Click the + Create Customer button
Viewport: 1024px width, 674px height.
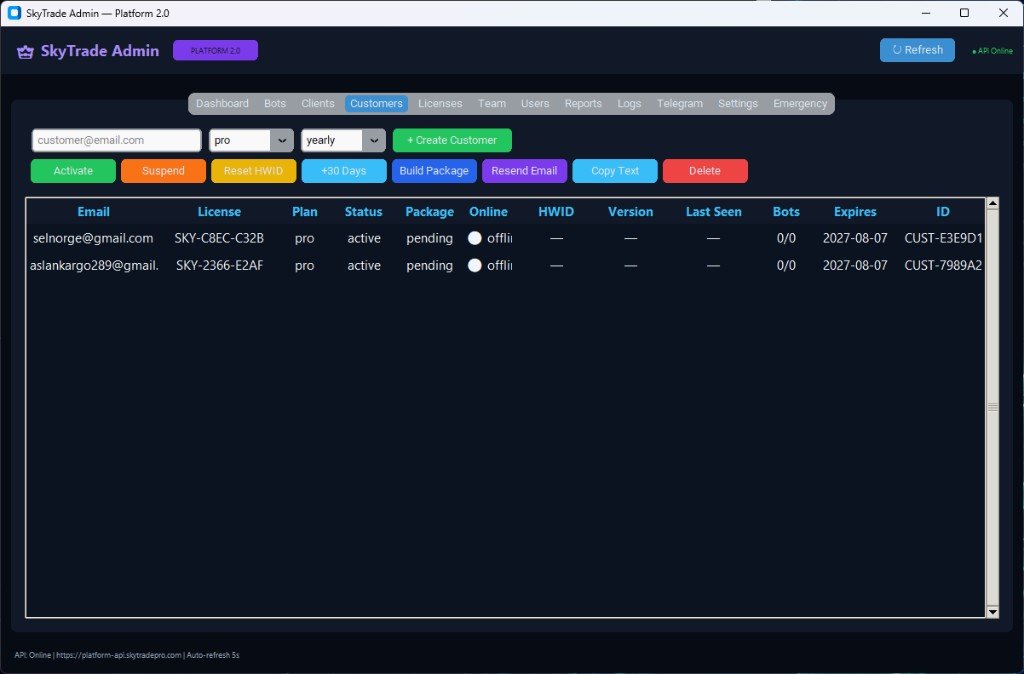(x=452, y=140)
